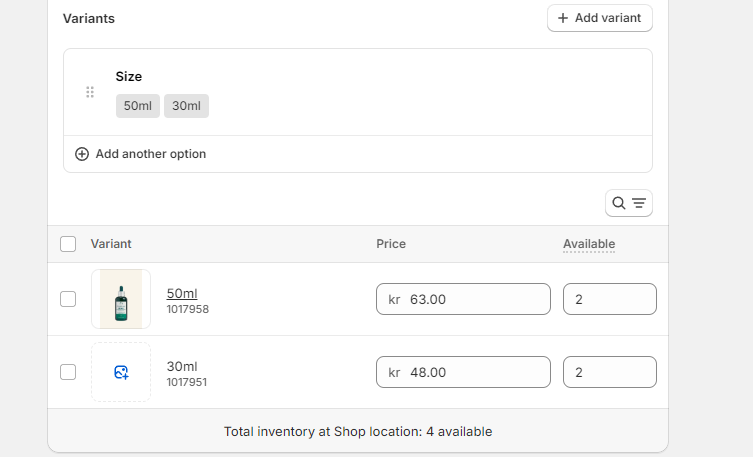Open the 50ml variant product thumbnail
Screen dimensions: 753x457
click(121, 299)
